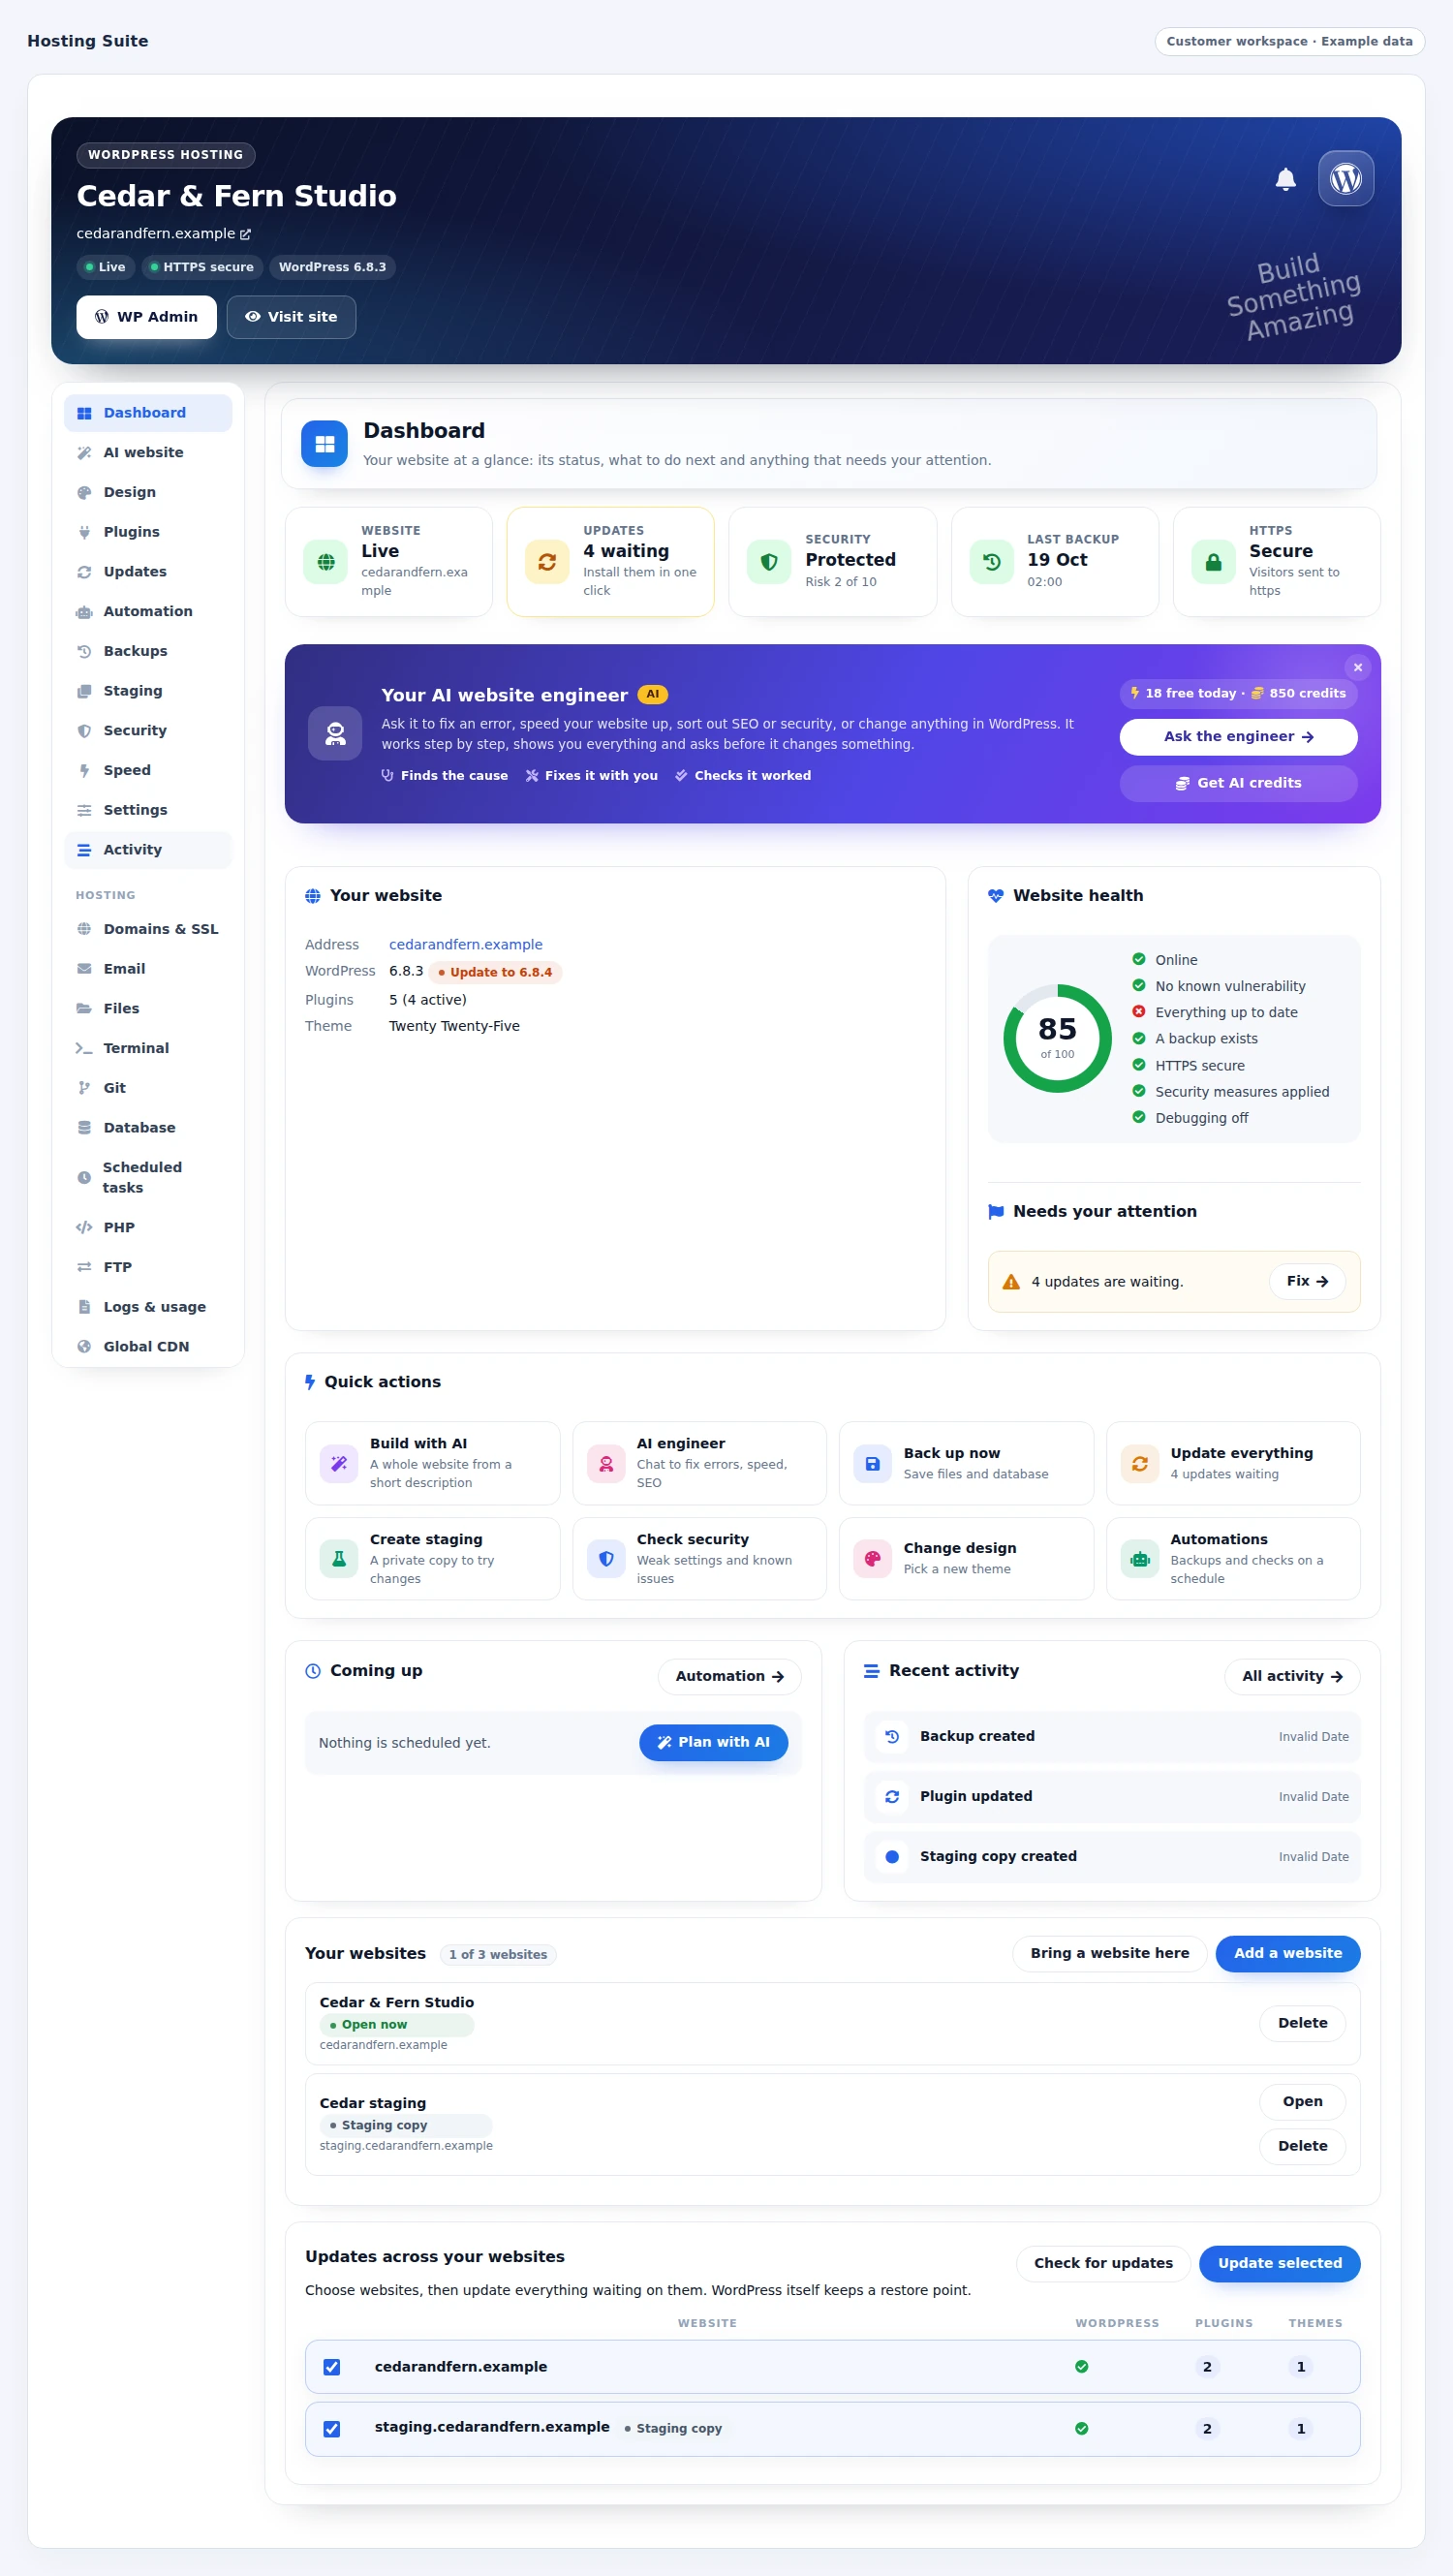Click the Update everything sync icon

[x=1139, y=1464]
